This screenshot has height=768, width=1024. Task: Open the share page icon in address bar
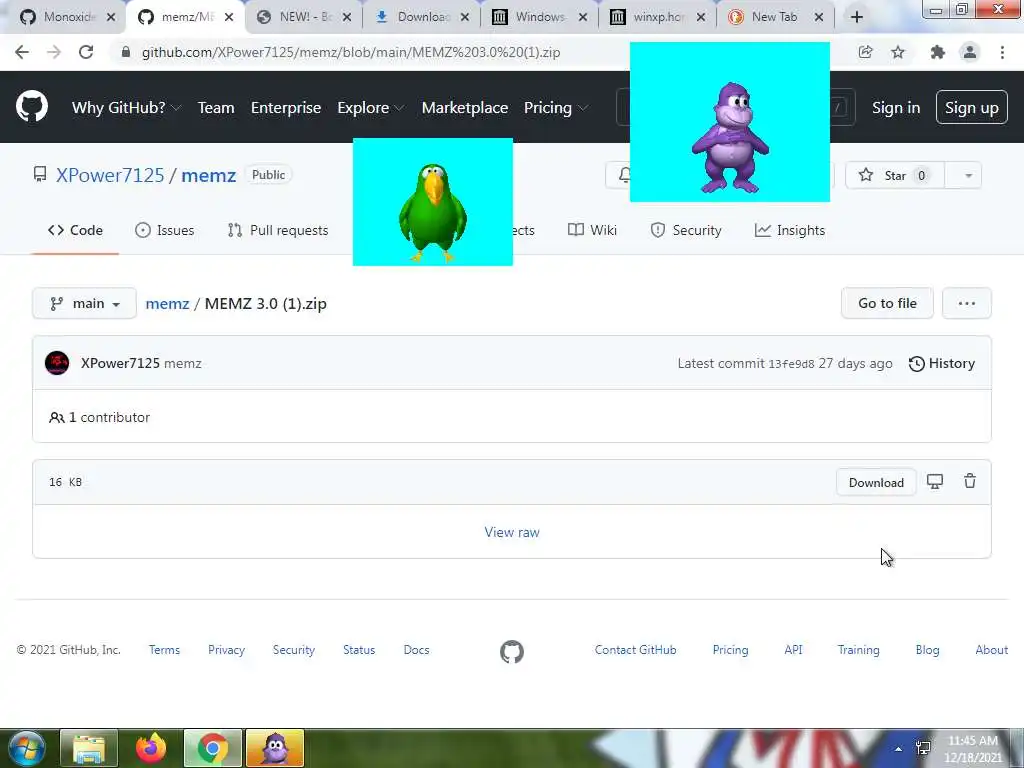865,52
